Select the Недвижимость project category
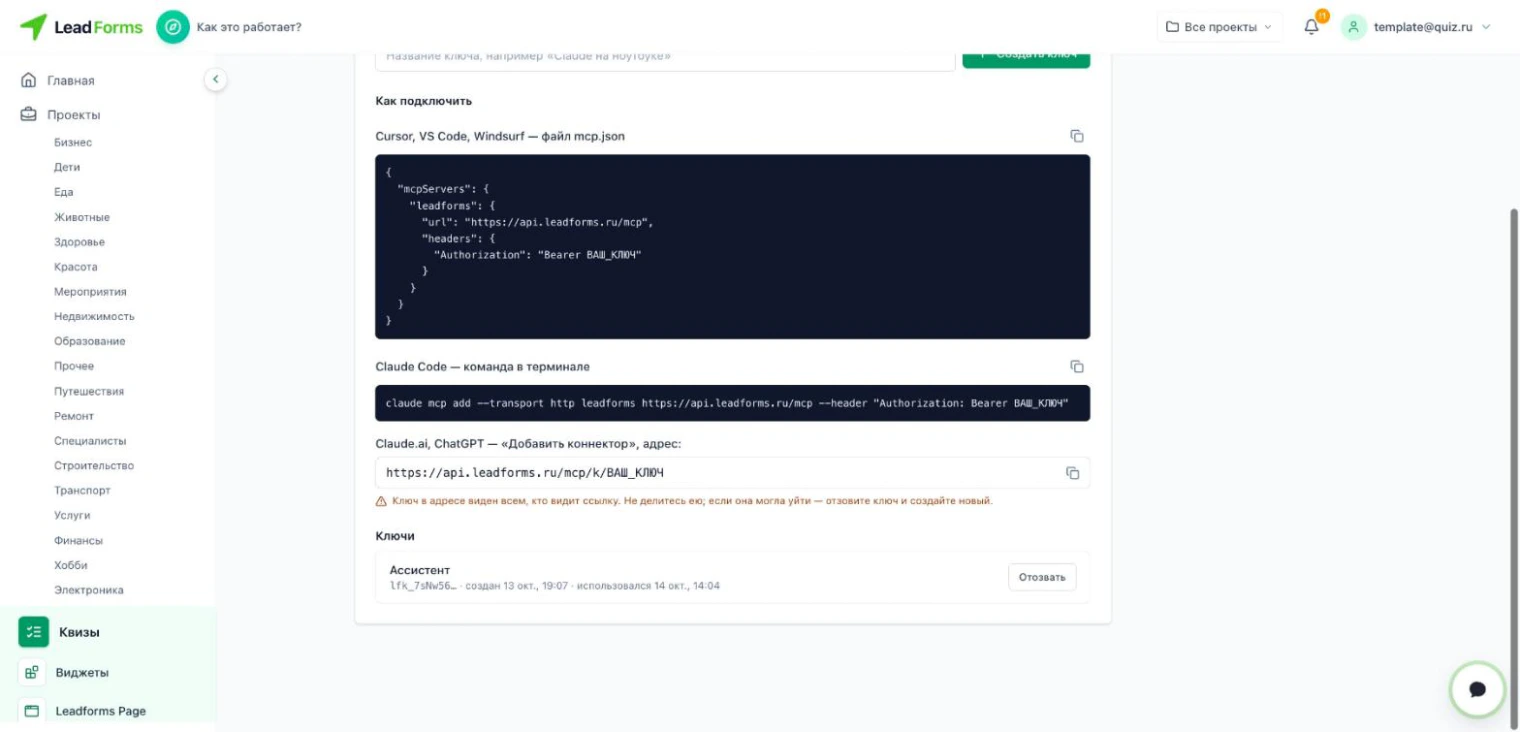 pos(94,316)
